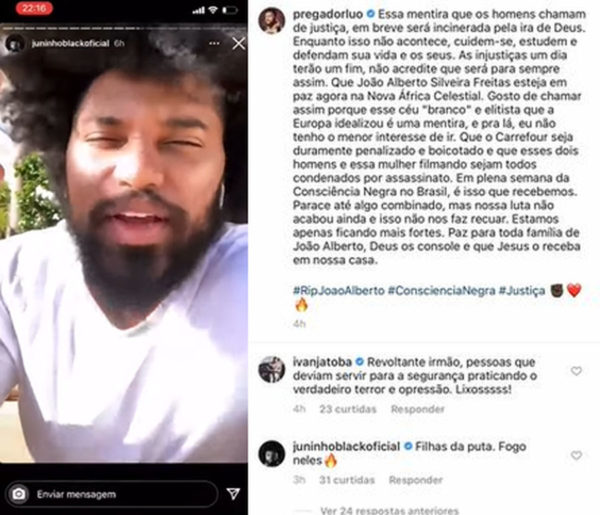Open juninhoblackoficial comment avatar

[272, 454]
